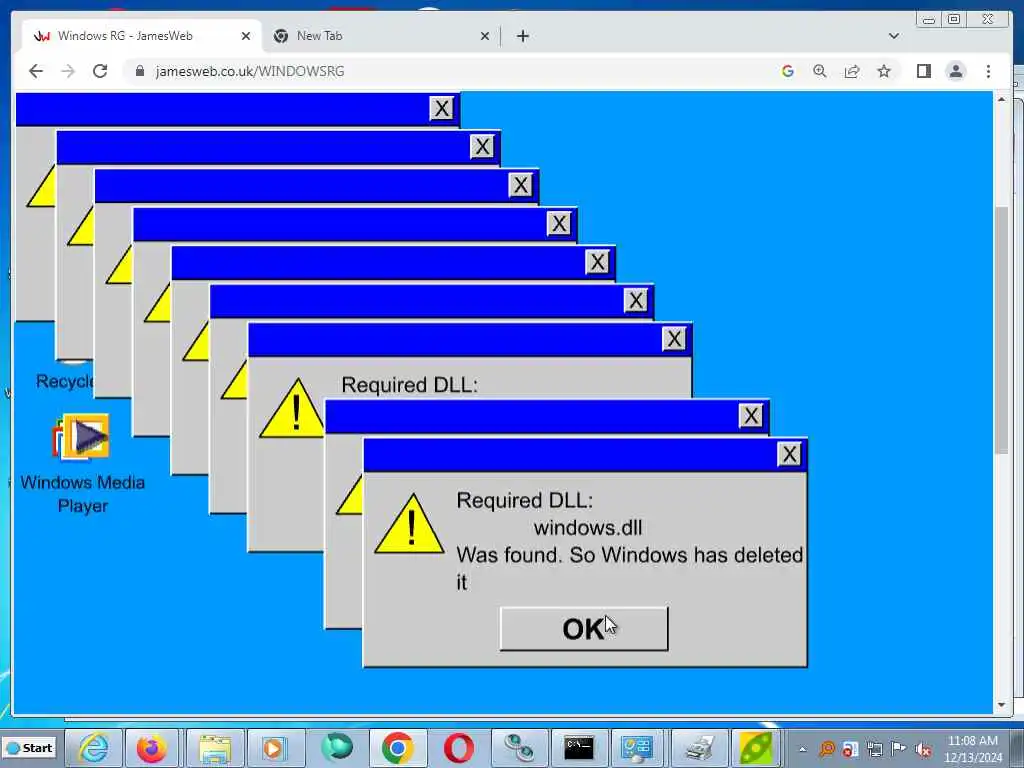Toggle Chrome side panel
This screenshot has height=768, width=1024.
(923, 71)
